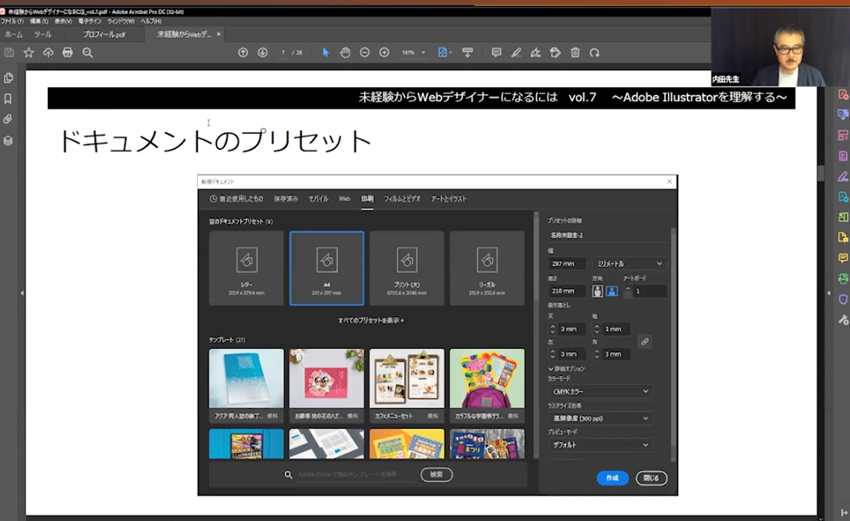Open the 表示 menu
Screen dimensions: 850x521
(63, 21)
